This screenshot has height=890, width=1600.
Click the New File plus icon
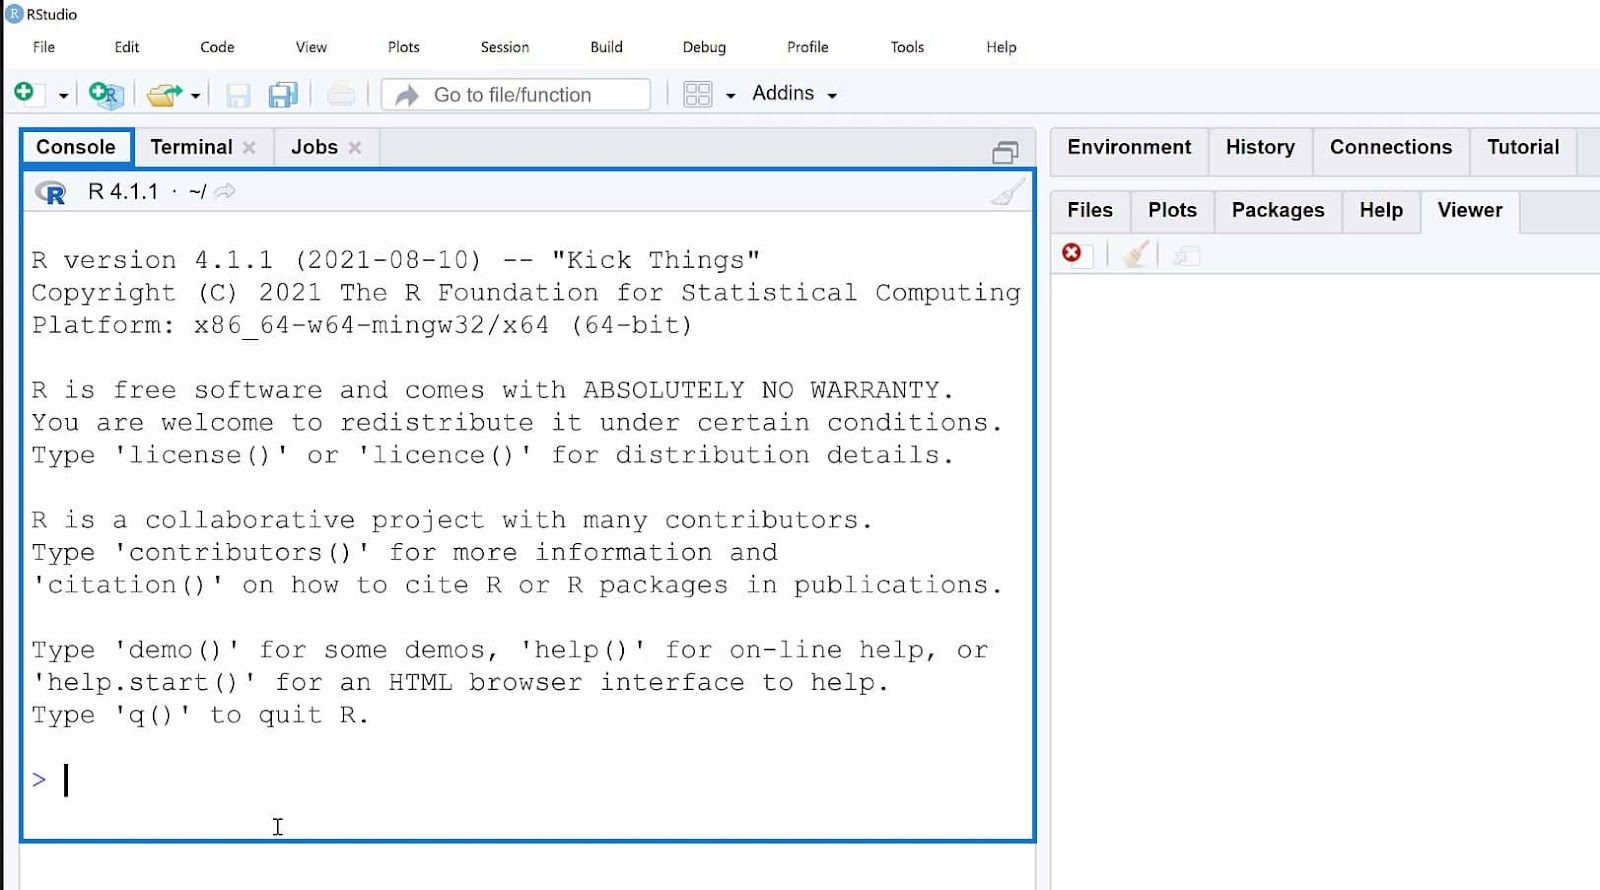(25, 93)
